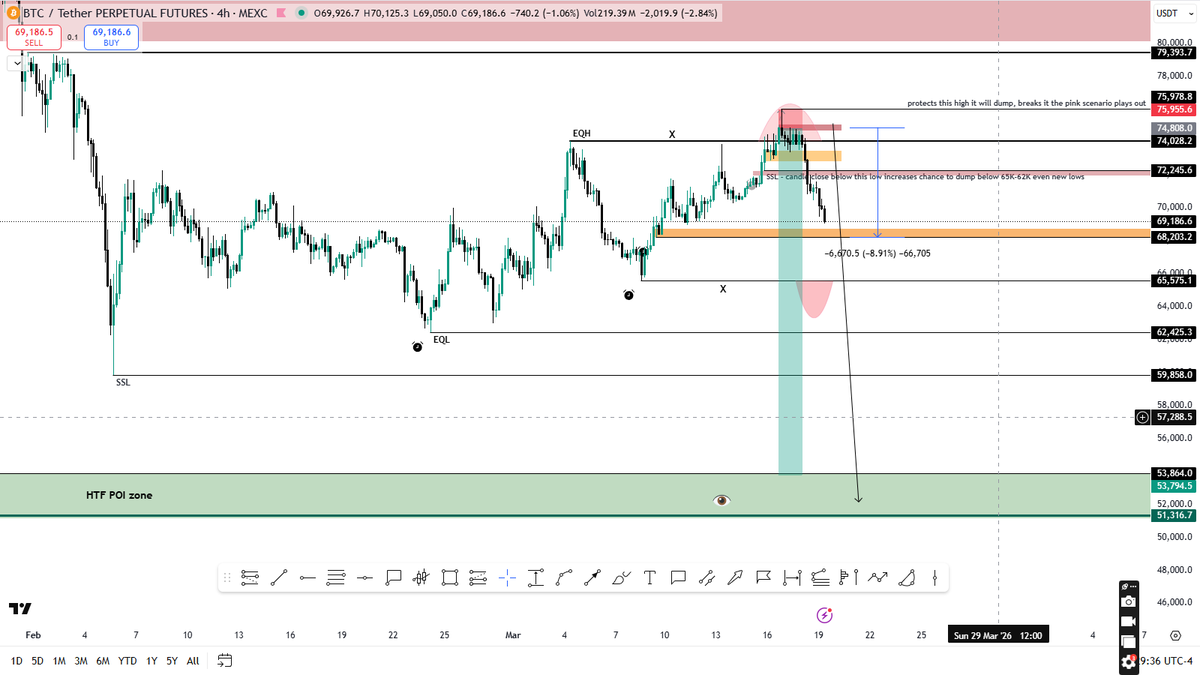Click the alarm clock icon near EQL
Screen dimensions: 1200x675
[x=417, y=346]
